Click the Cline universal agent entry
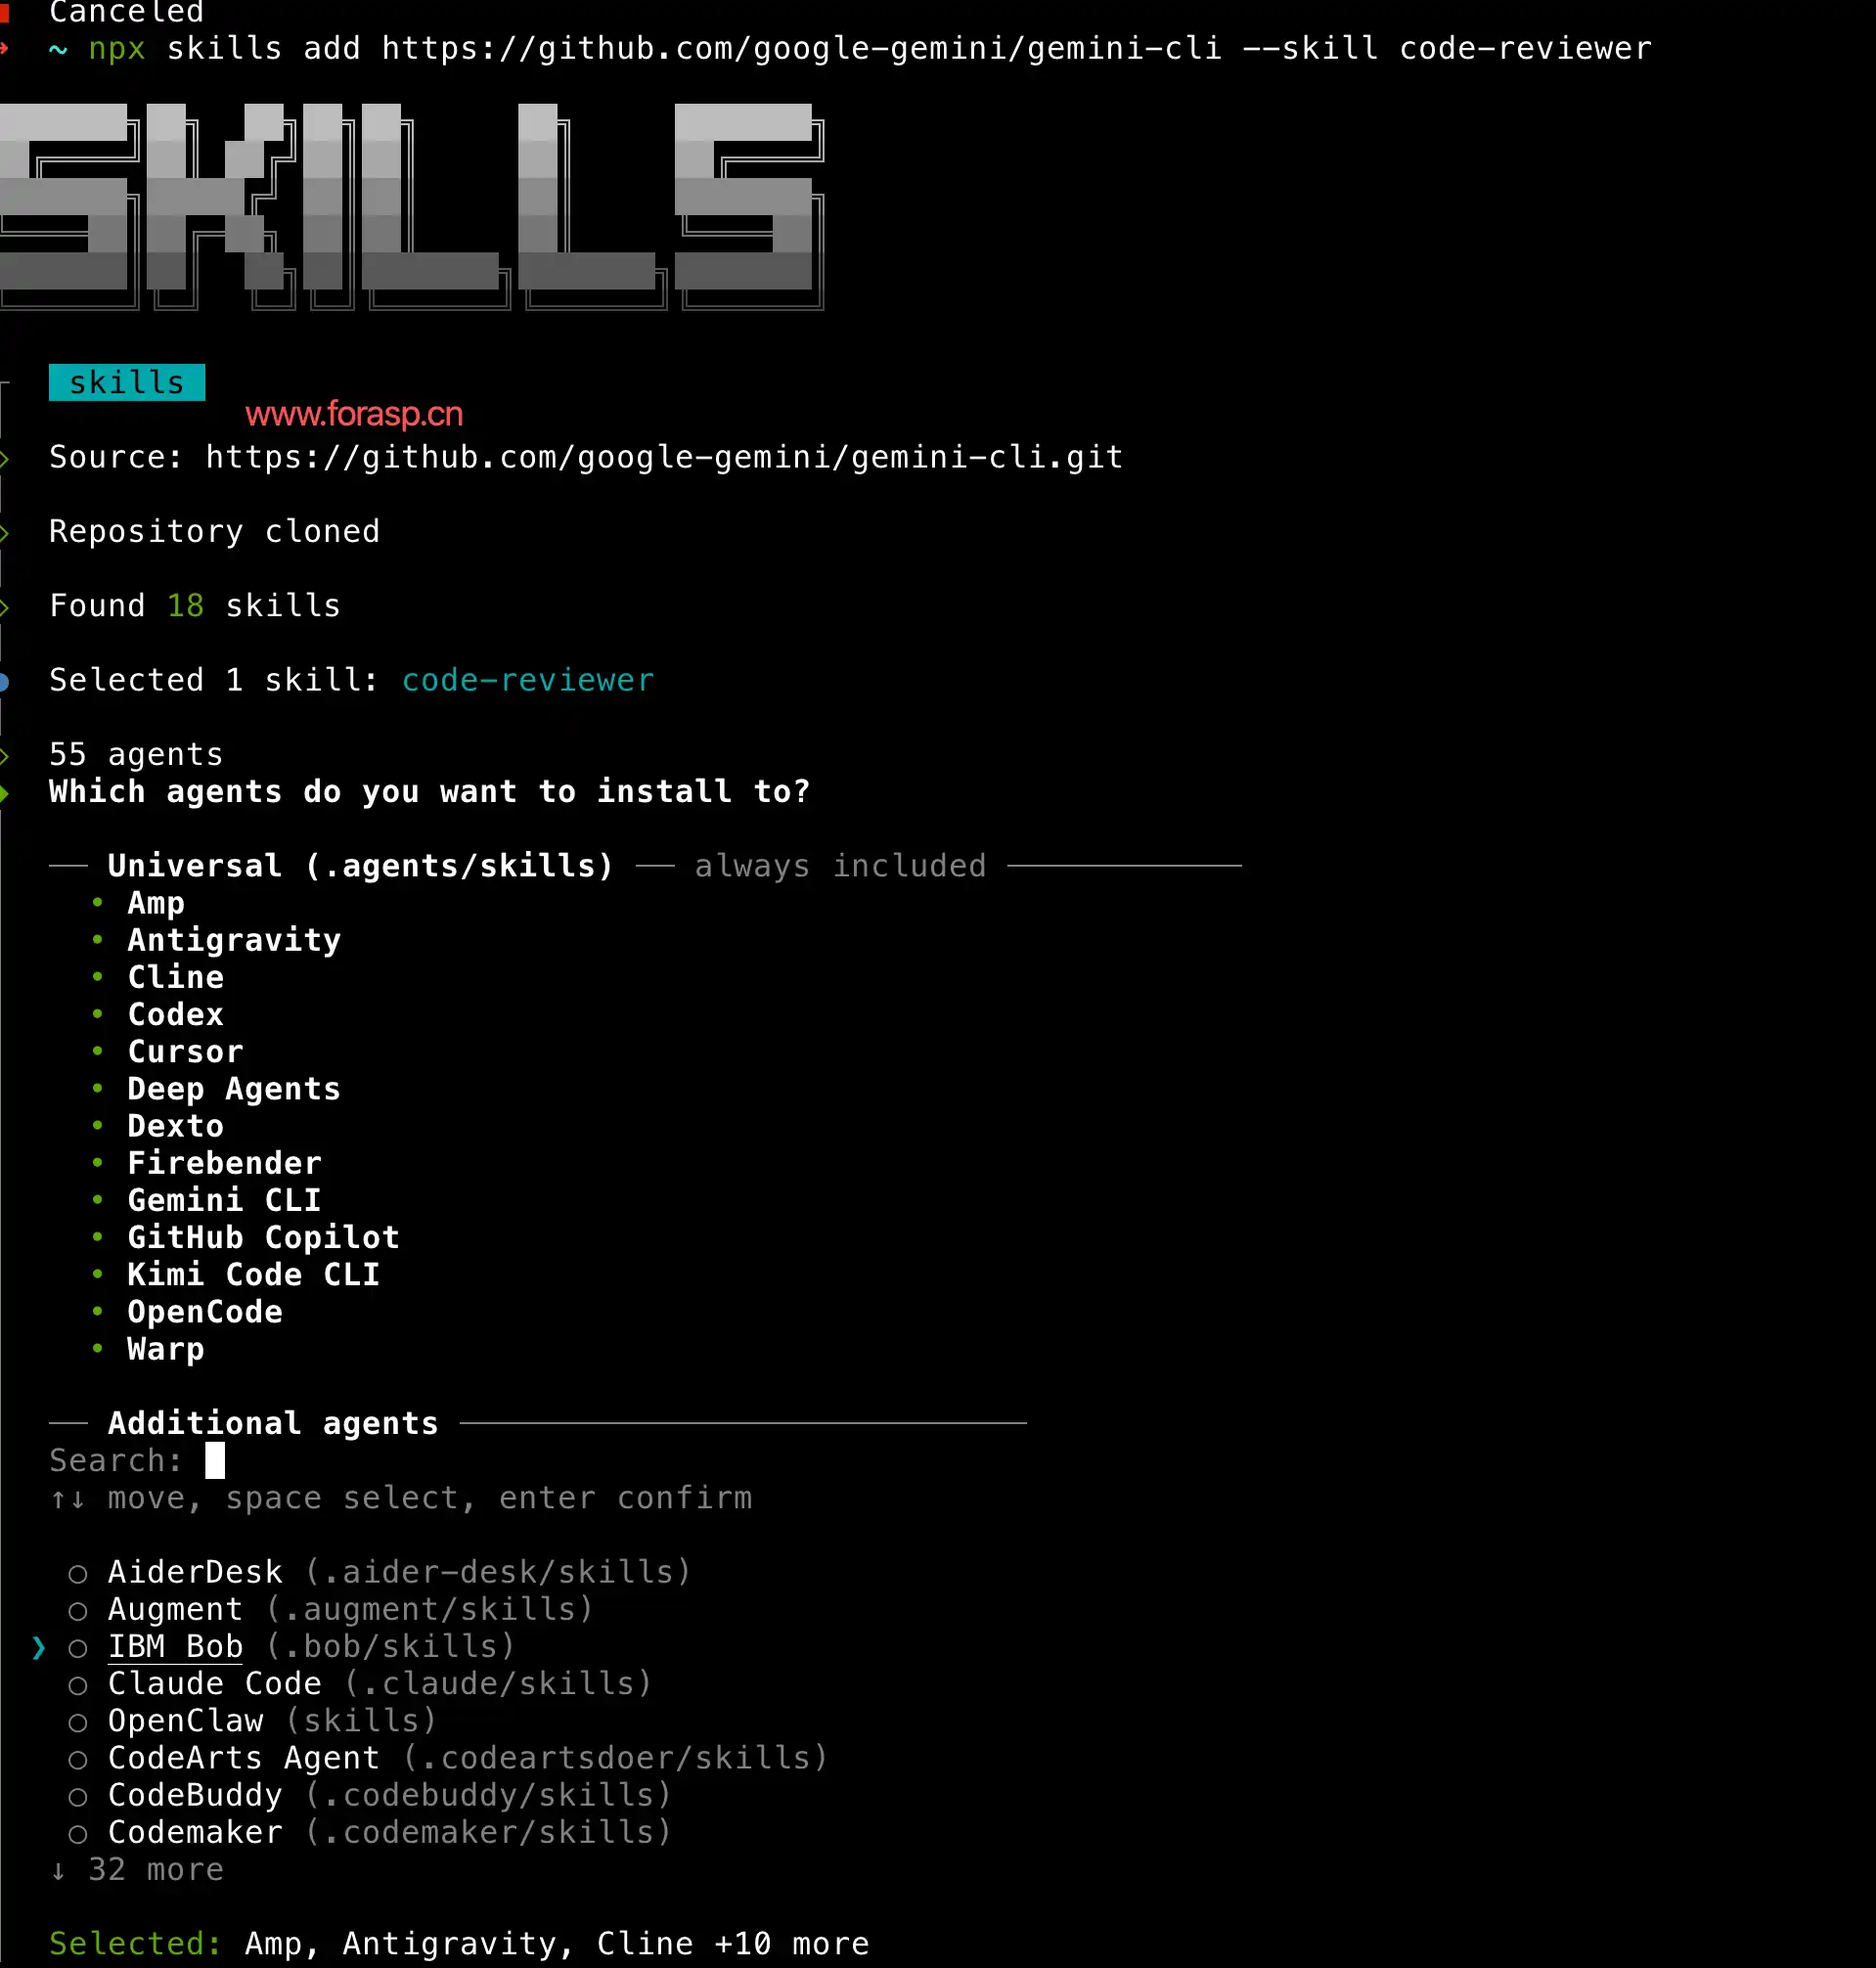This screenshot has width=1876, height=1968. click(175, 977)
